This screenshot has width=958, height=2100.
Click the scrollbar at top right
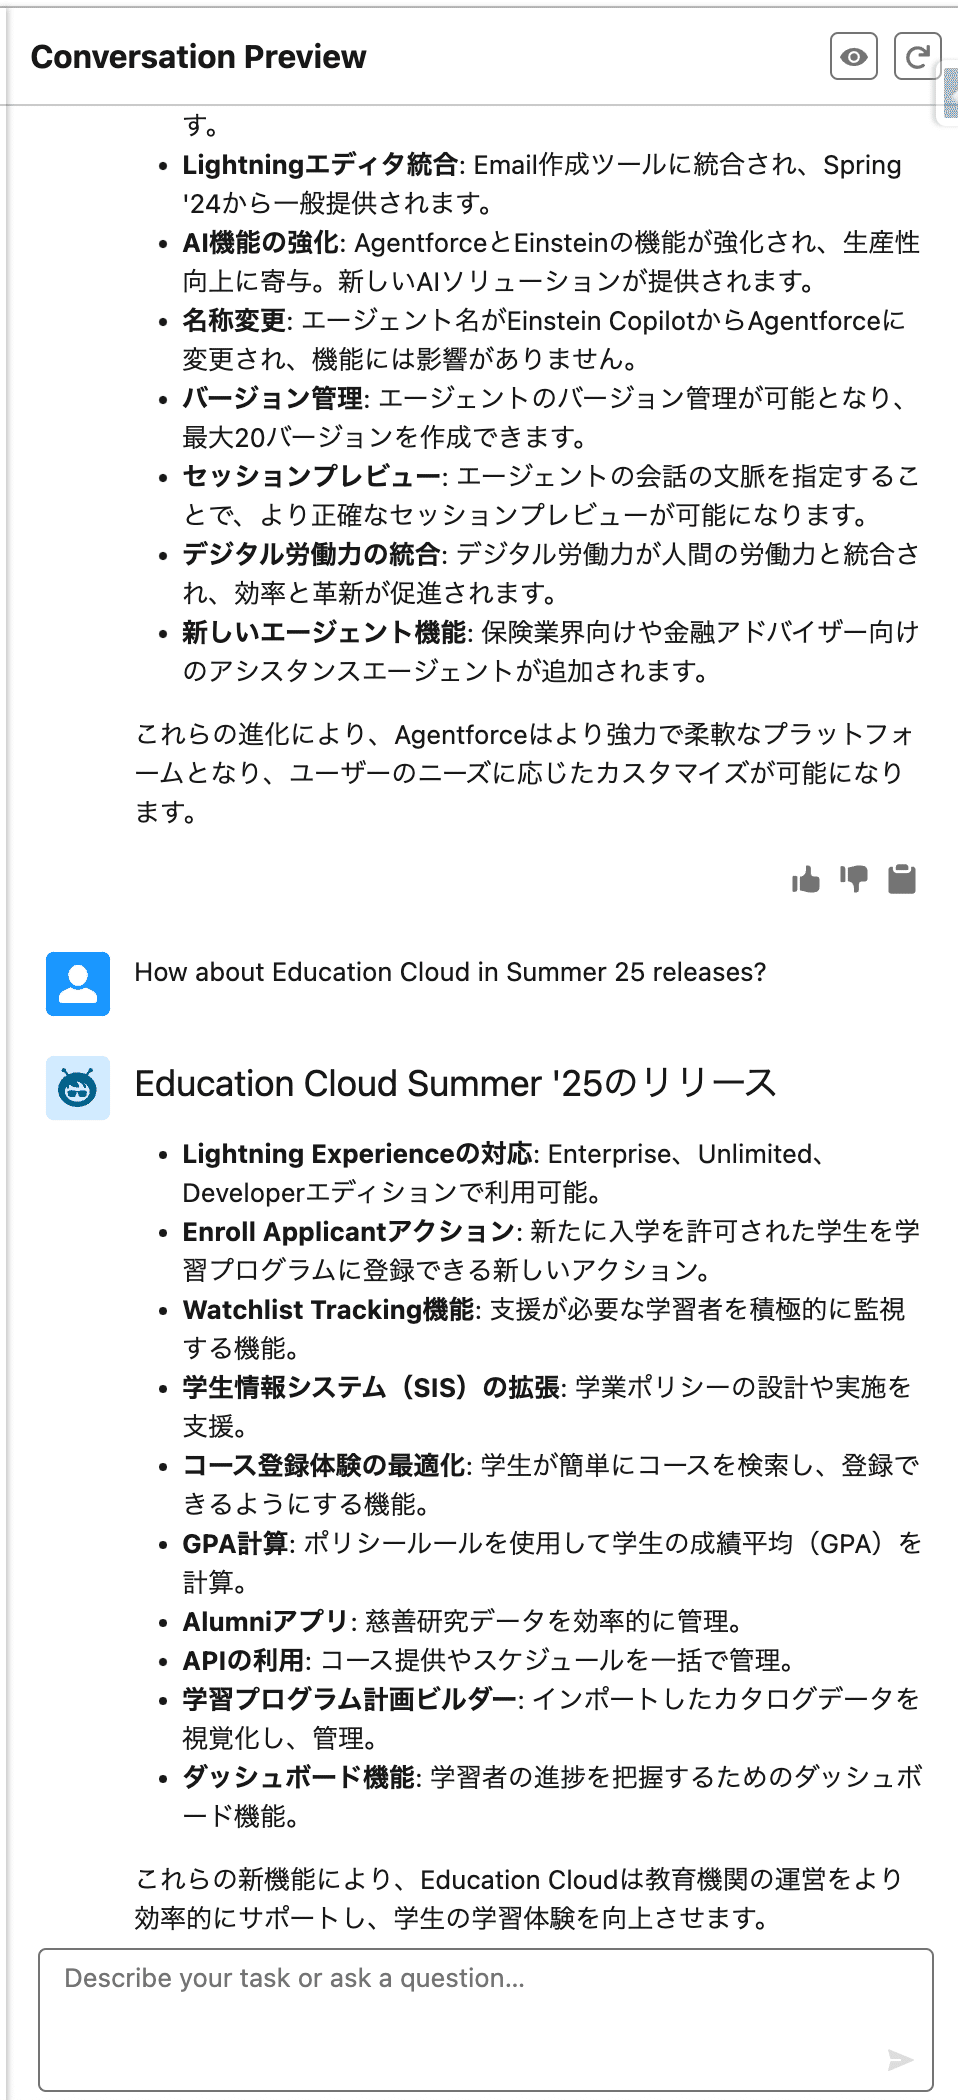click(x=950, y=90)
